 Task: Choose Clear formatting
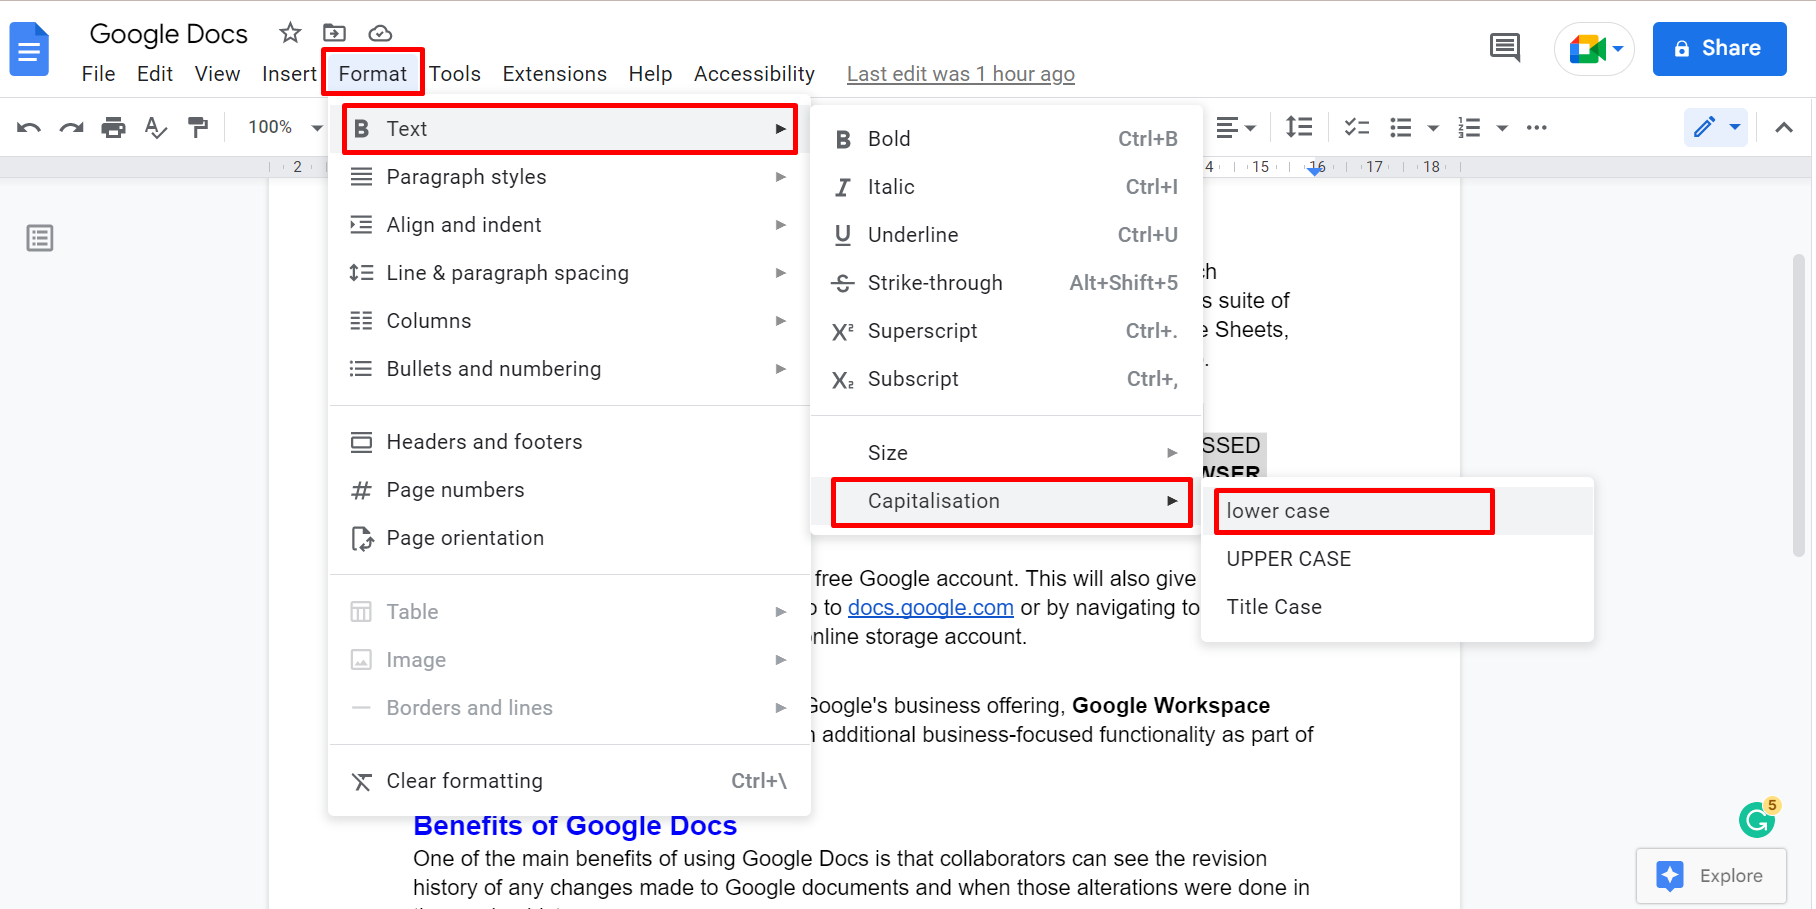pos(569,781)
